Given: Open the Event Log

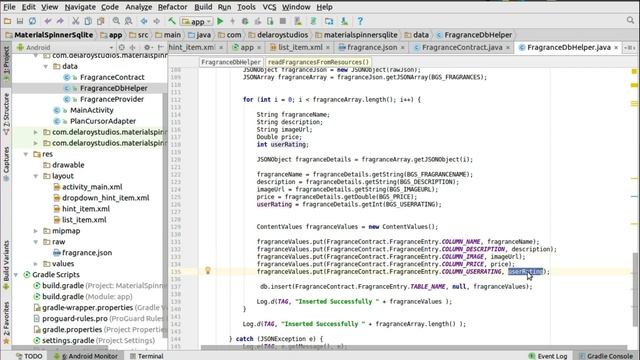Looking at the screenshot, I should point(548,356).
